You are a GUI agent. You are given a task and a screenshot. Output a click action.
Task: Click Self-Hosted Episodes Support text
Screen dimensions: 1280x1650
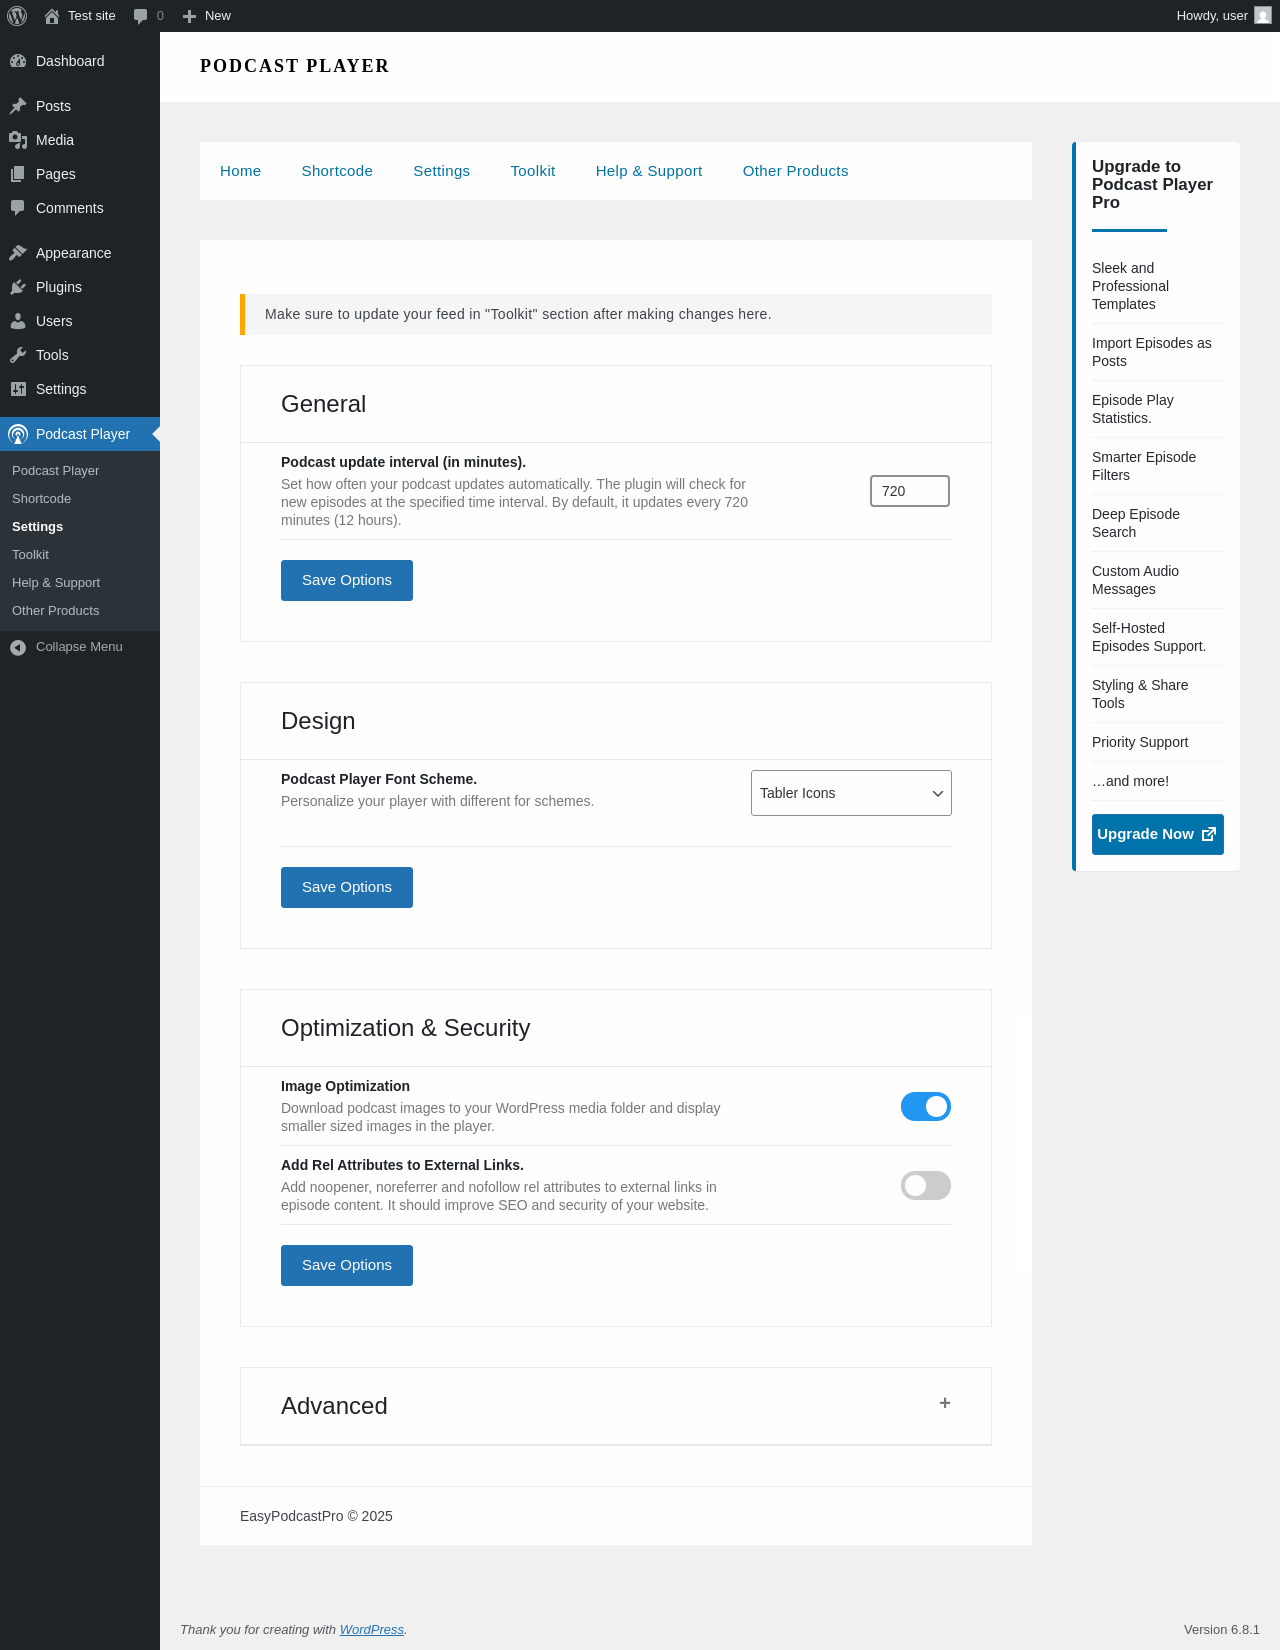click(1149, 637)
